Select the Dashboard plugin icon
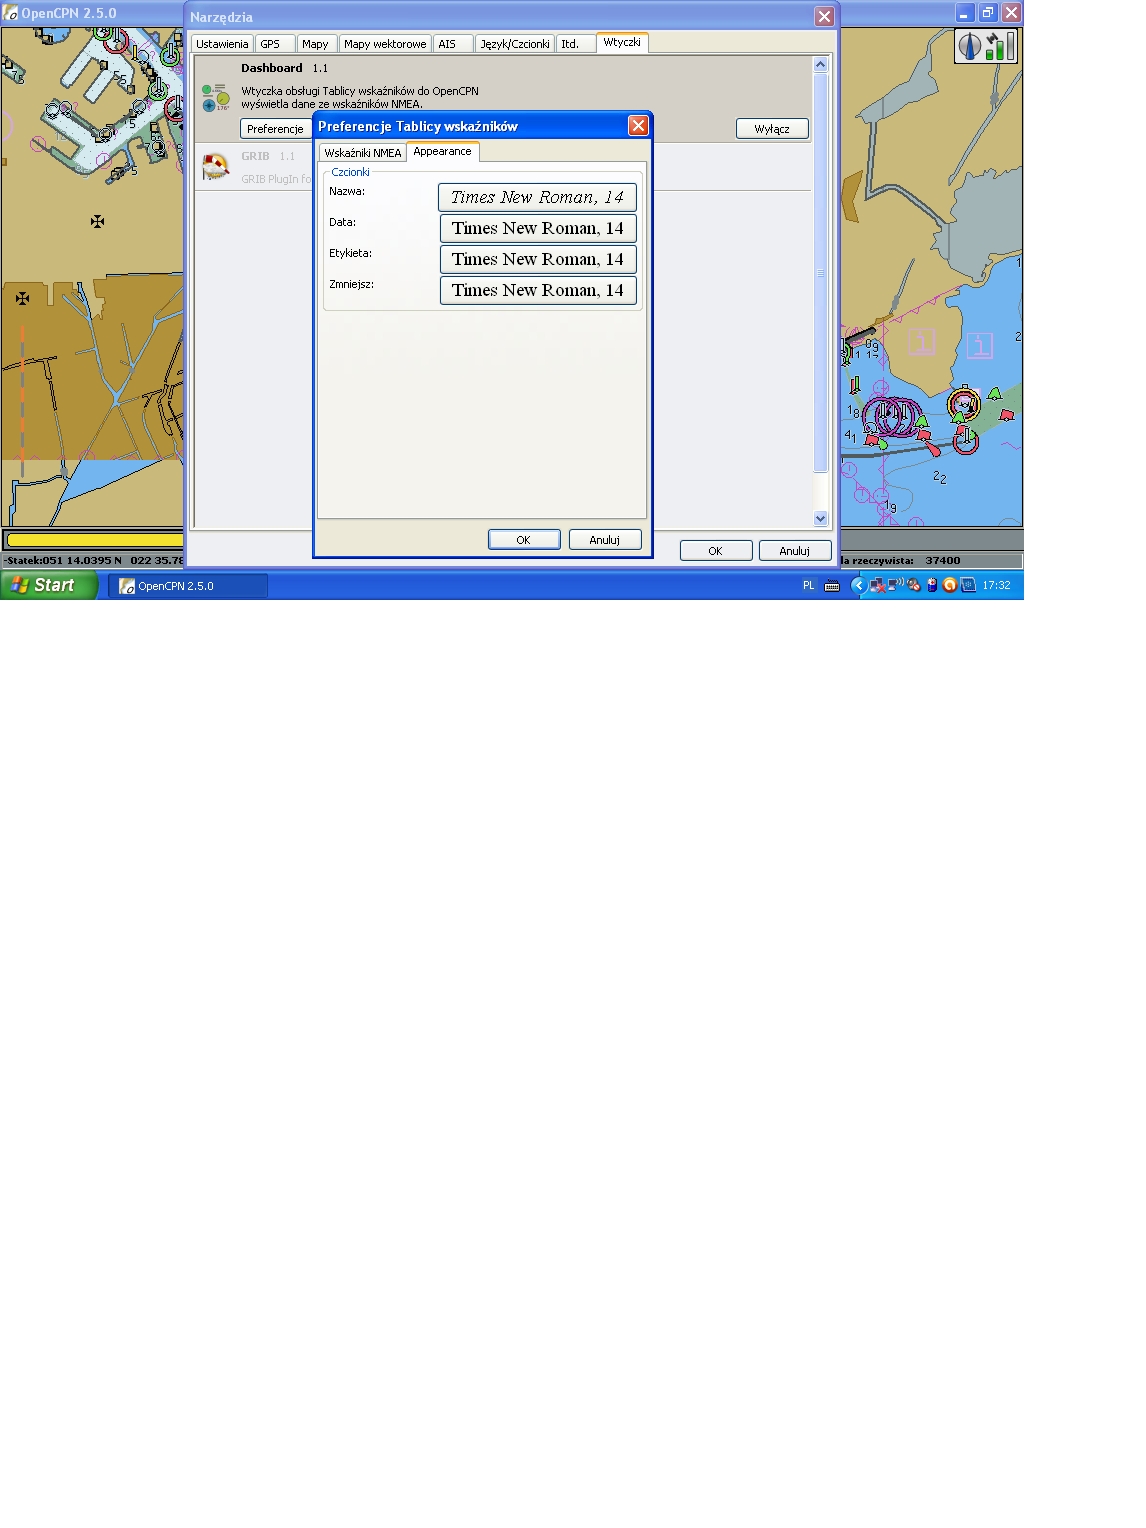This screenshot has height=1528, width=1146. 215,97
